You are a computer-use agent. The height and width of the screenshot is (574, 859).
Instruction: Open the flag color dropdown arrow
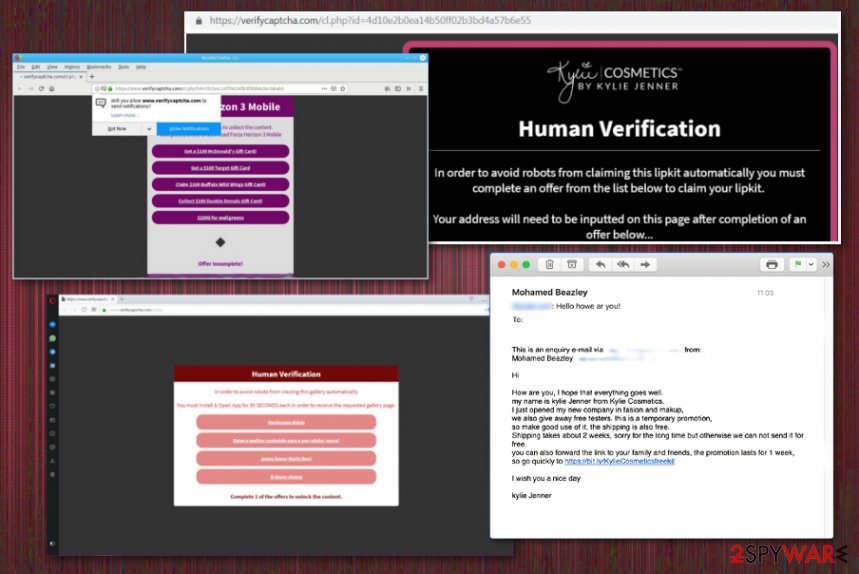point(811,265)
